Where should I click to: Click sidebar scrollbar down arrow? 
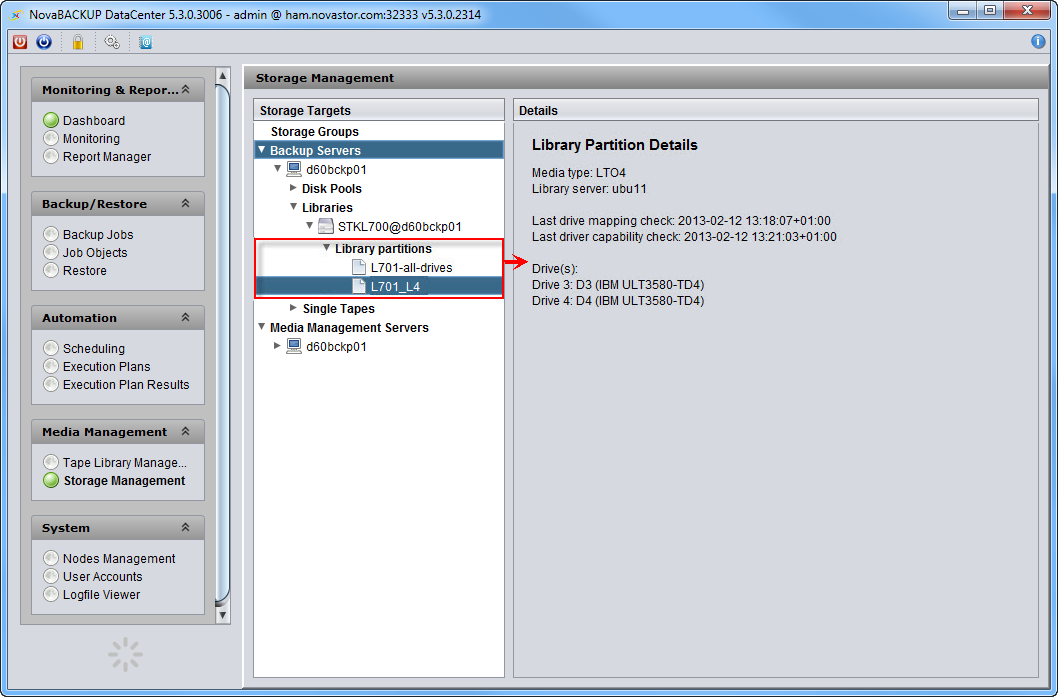223,615
